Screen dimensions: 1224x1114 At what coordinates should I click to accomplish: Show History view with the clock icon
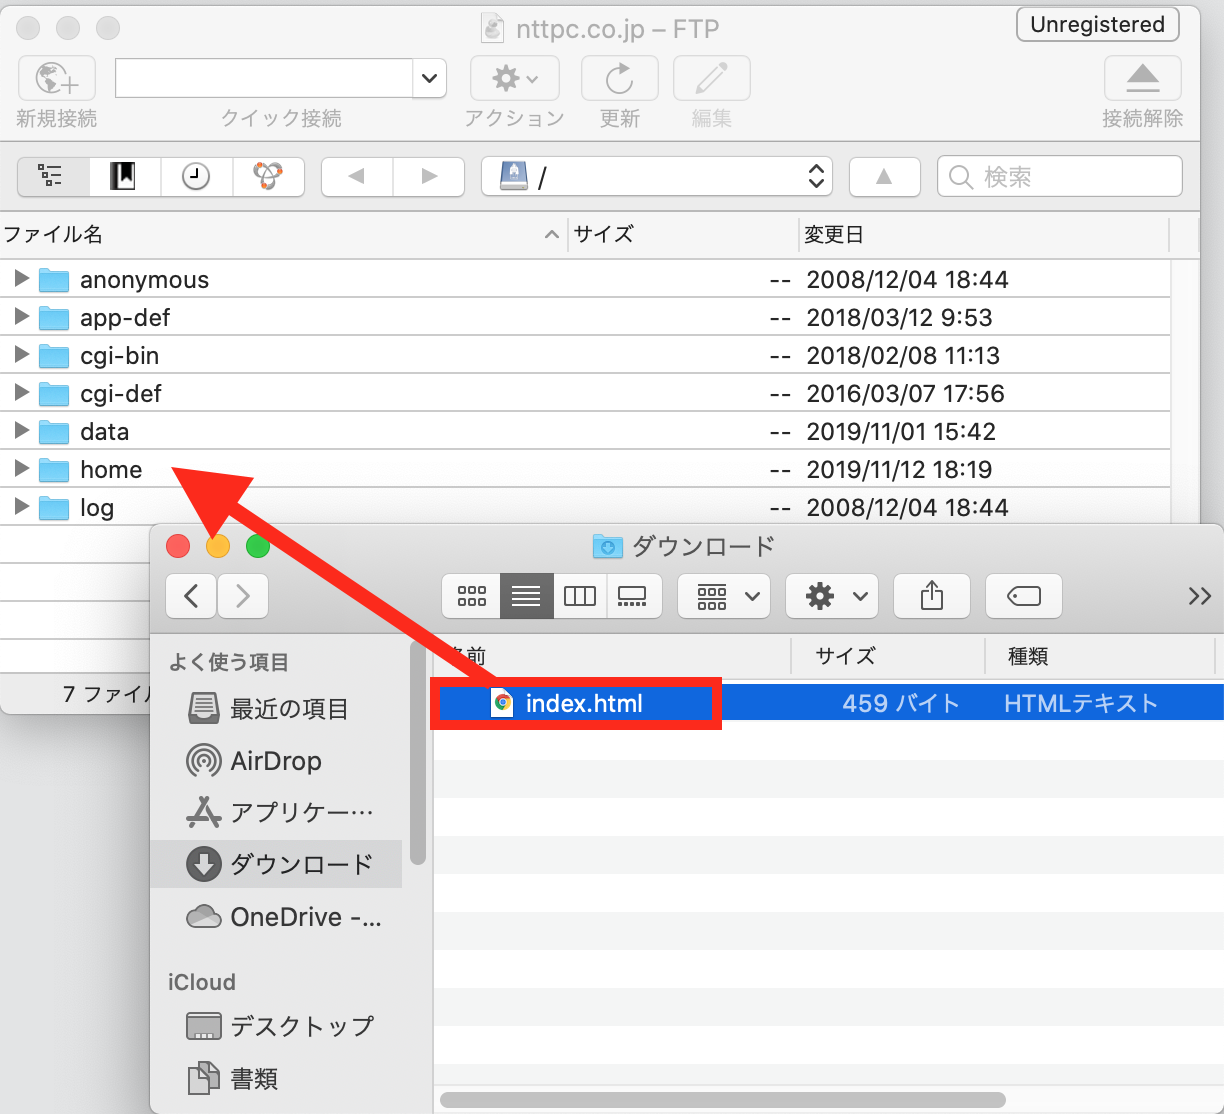[196, 177]
